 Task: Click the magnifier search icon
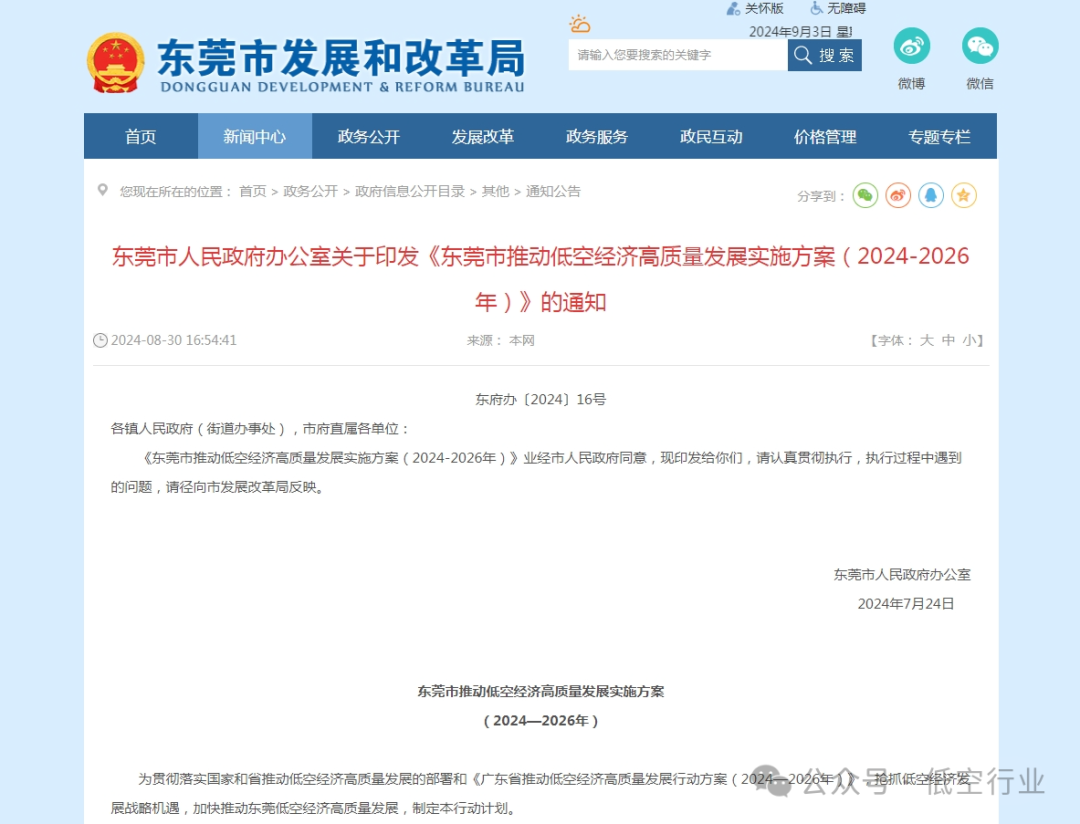pos(801,55)
